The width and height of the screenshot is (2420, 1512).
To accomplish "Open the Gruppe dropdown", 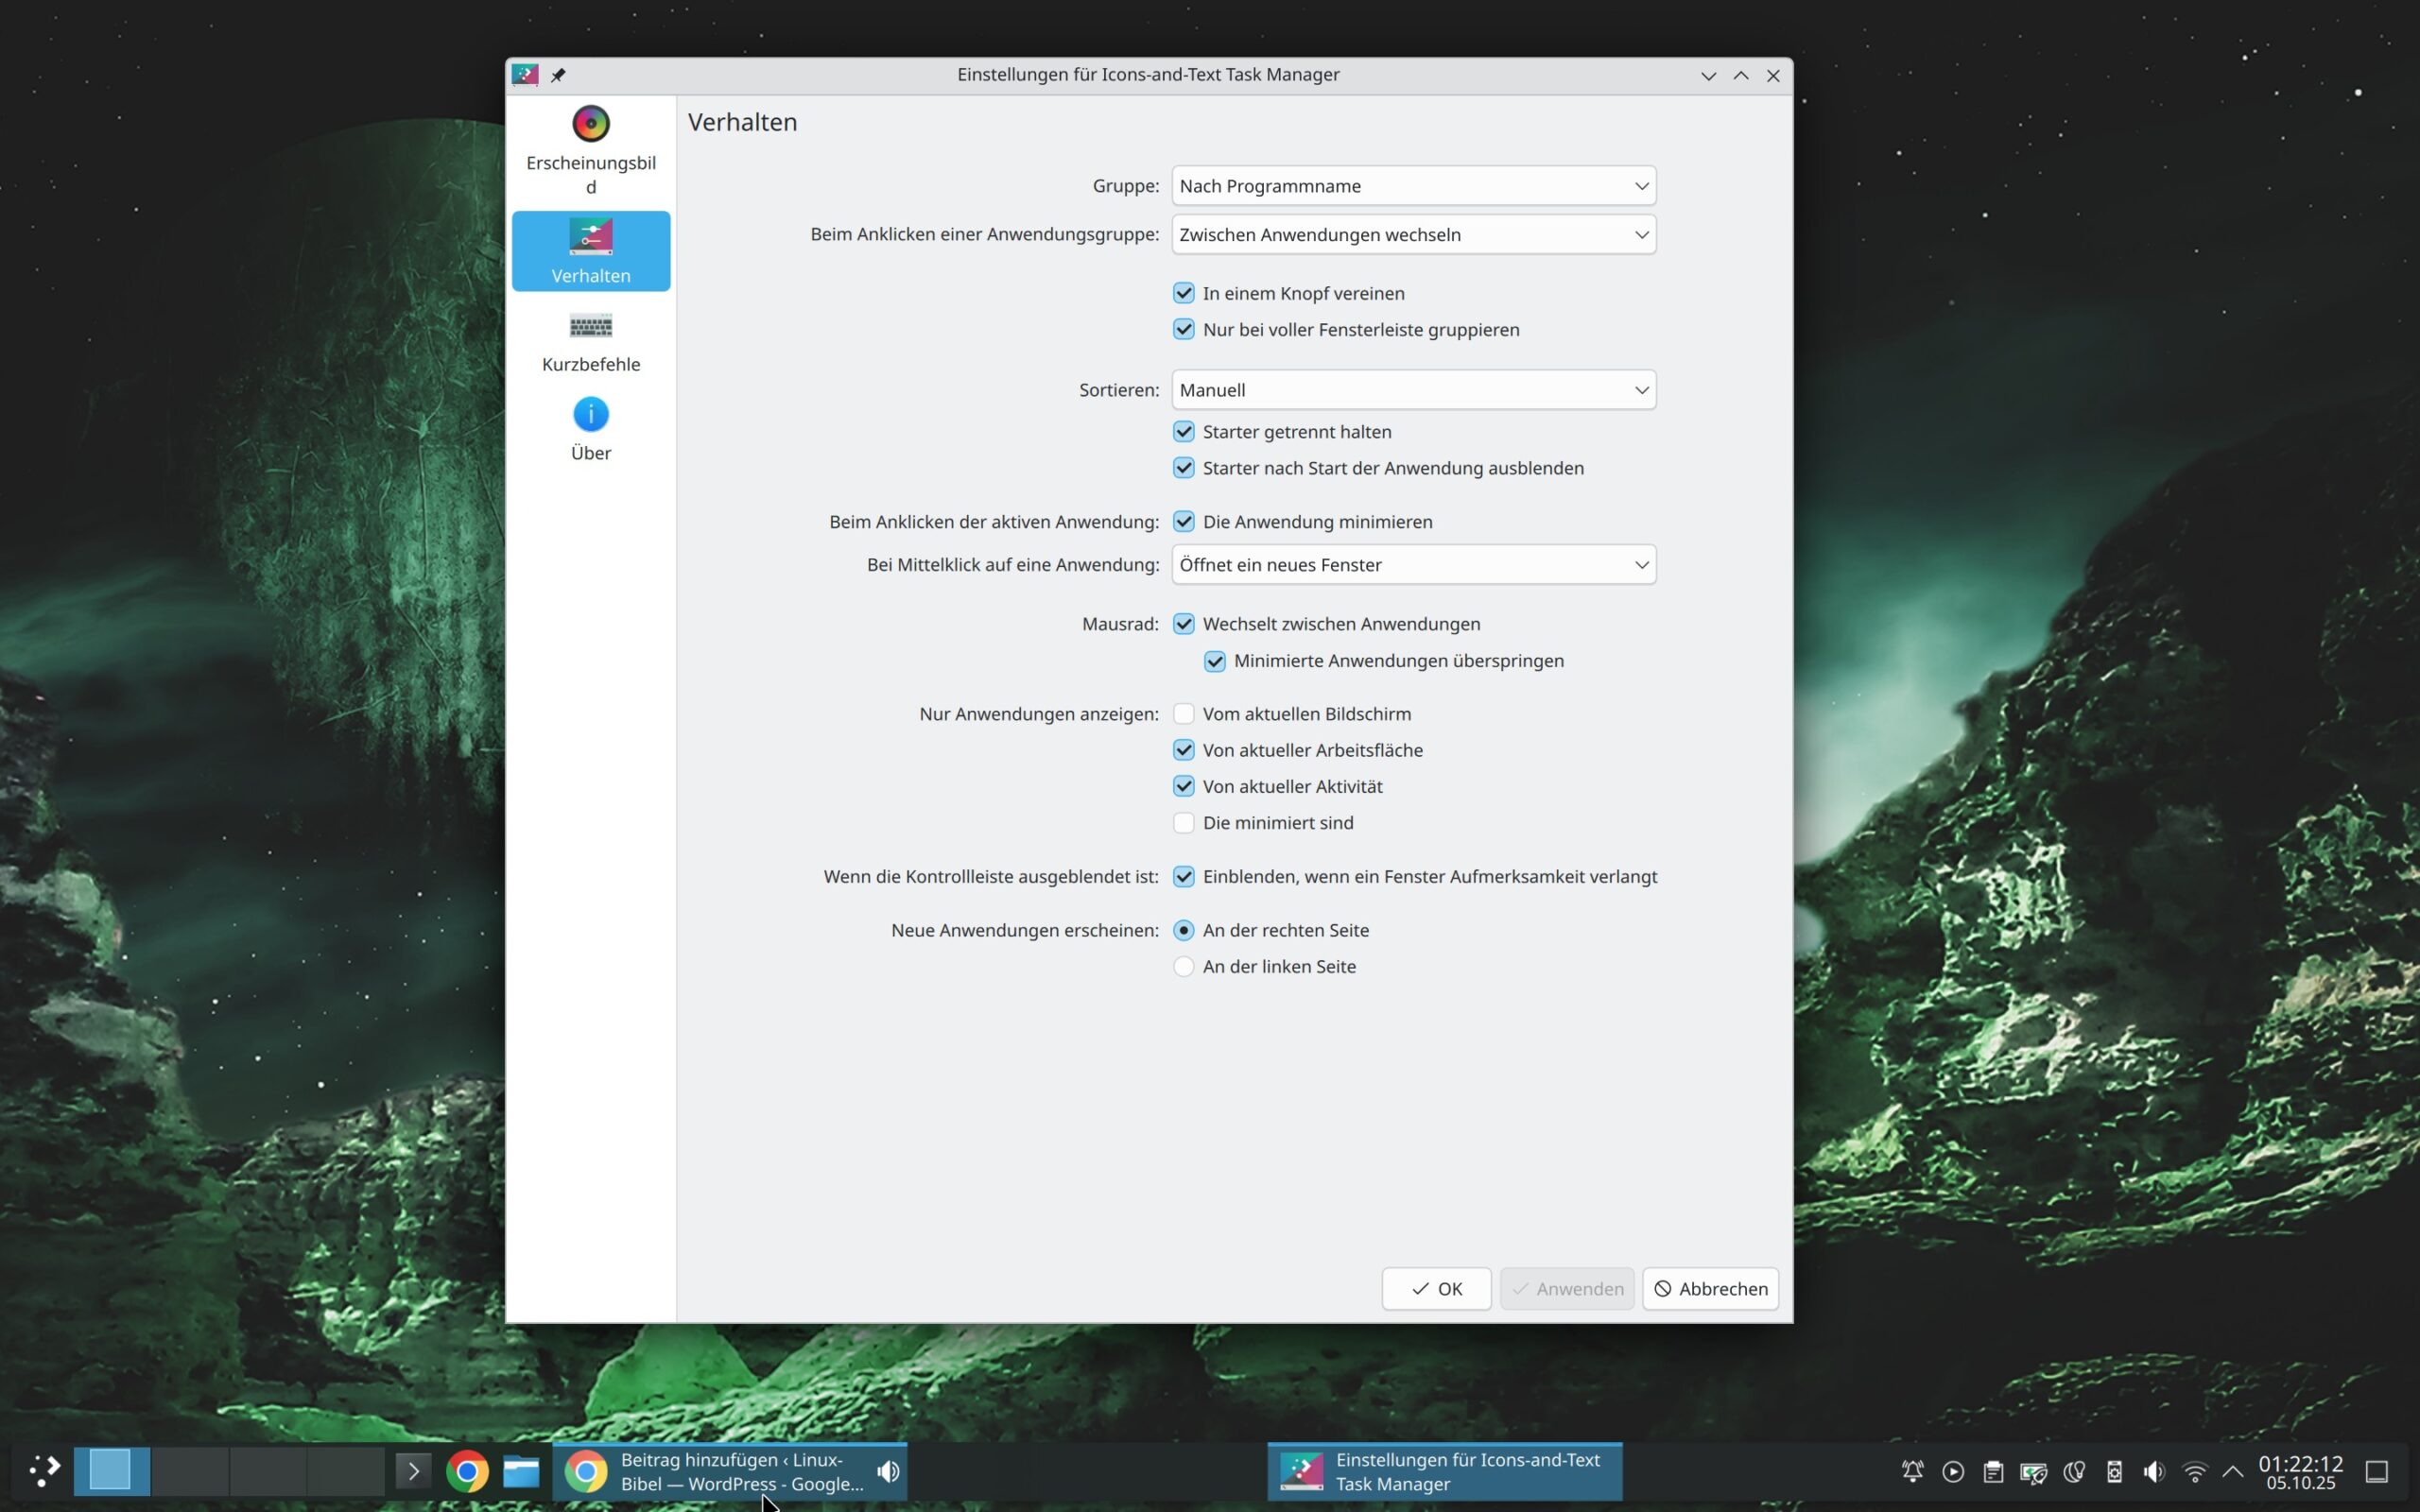I will point(1413,186).
